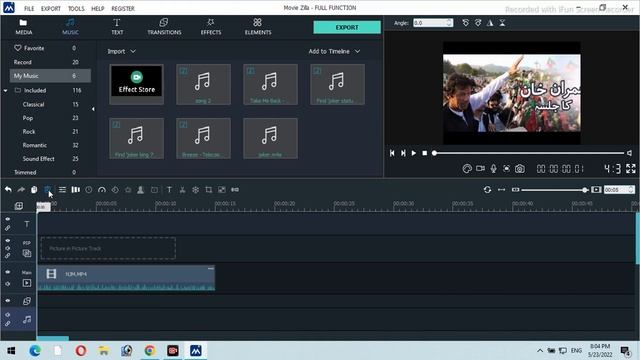Image resolution: width=640 pixels, height=360 pixels.
Task: Toggle the link icon on PIP track
Action: coord(8,256)
